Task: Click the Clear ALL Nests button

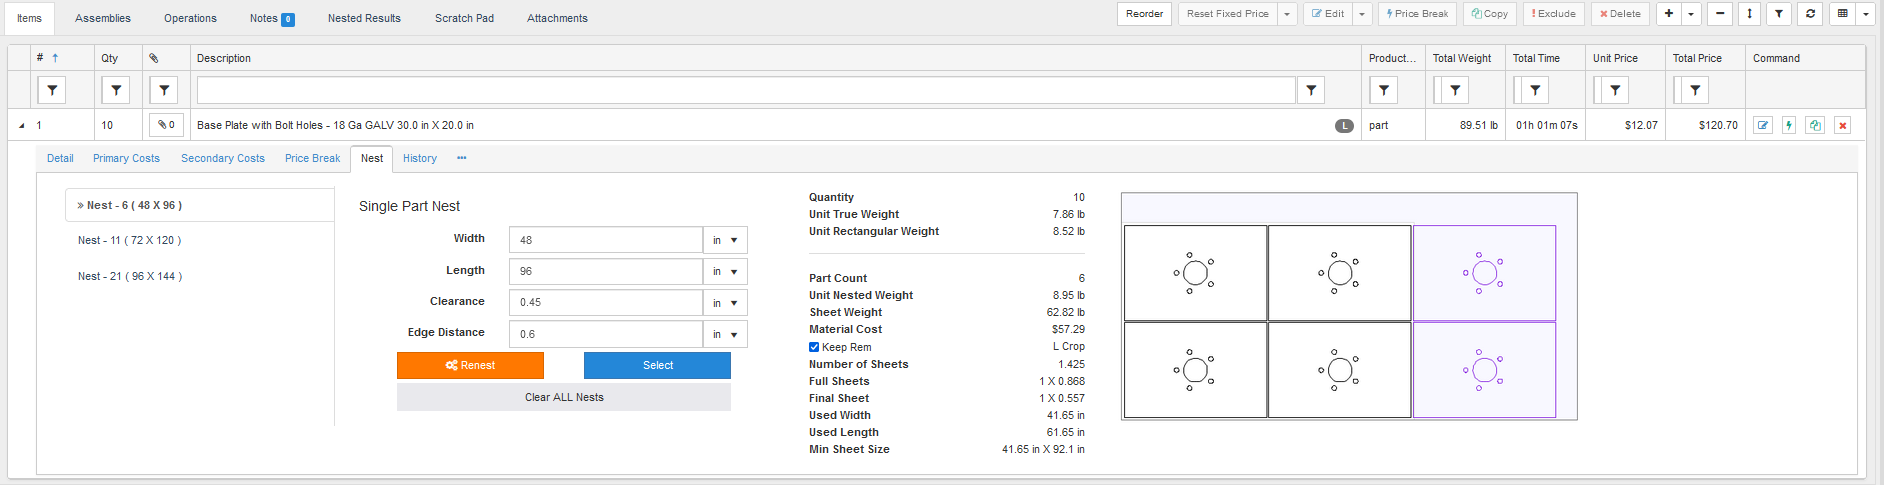Action: 564,397
